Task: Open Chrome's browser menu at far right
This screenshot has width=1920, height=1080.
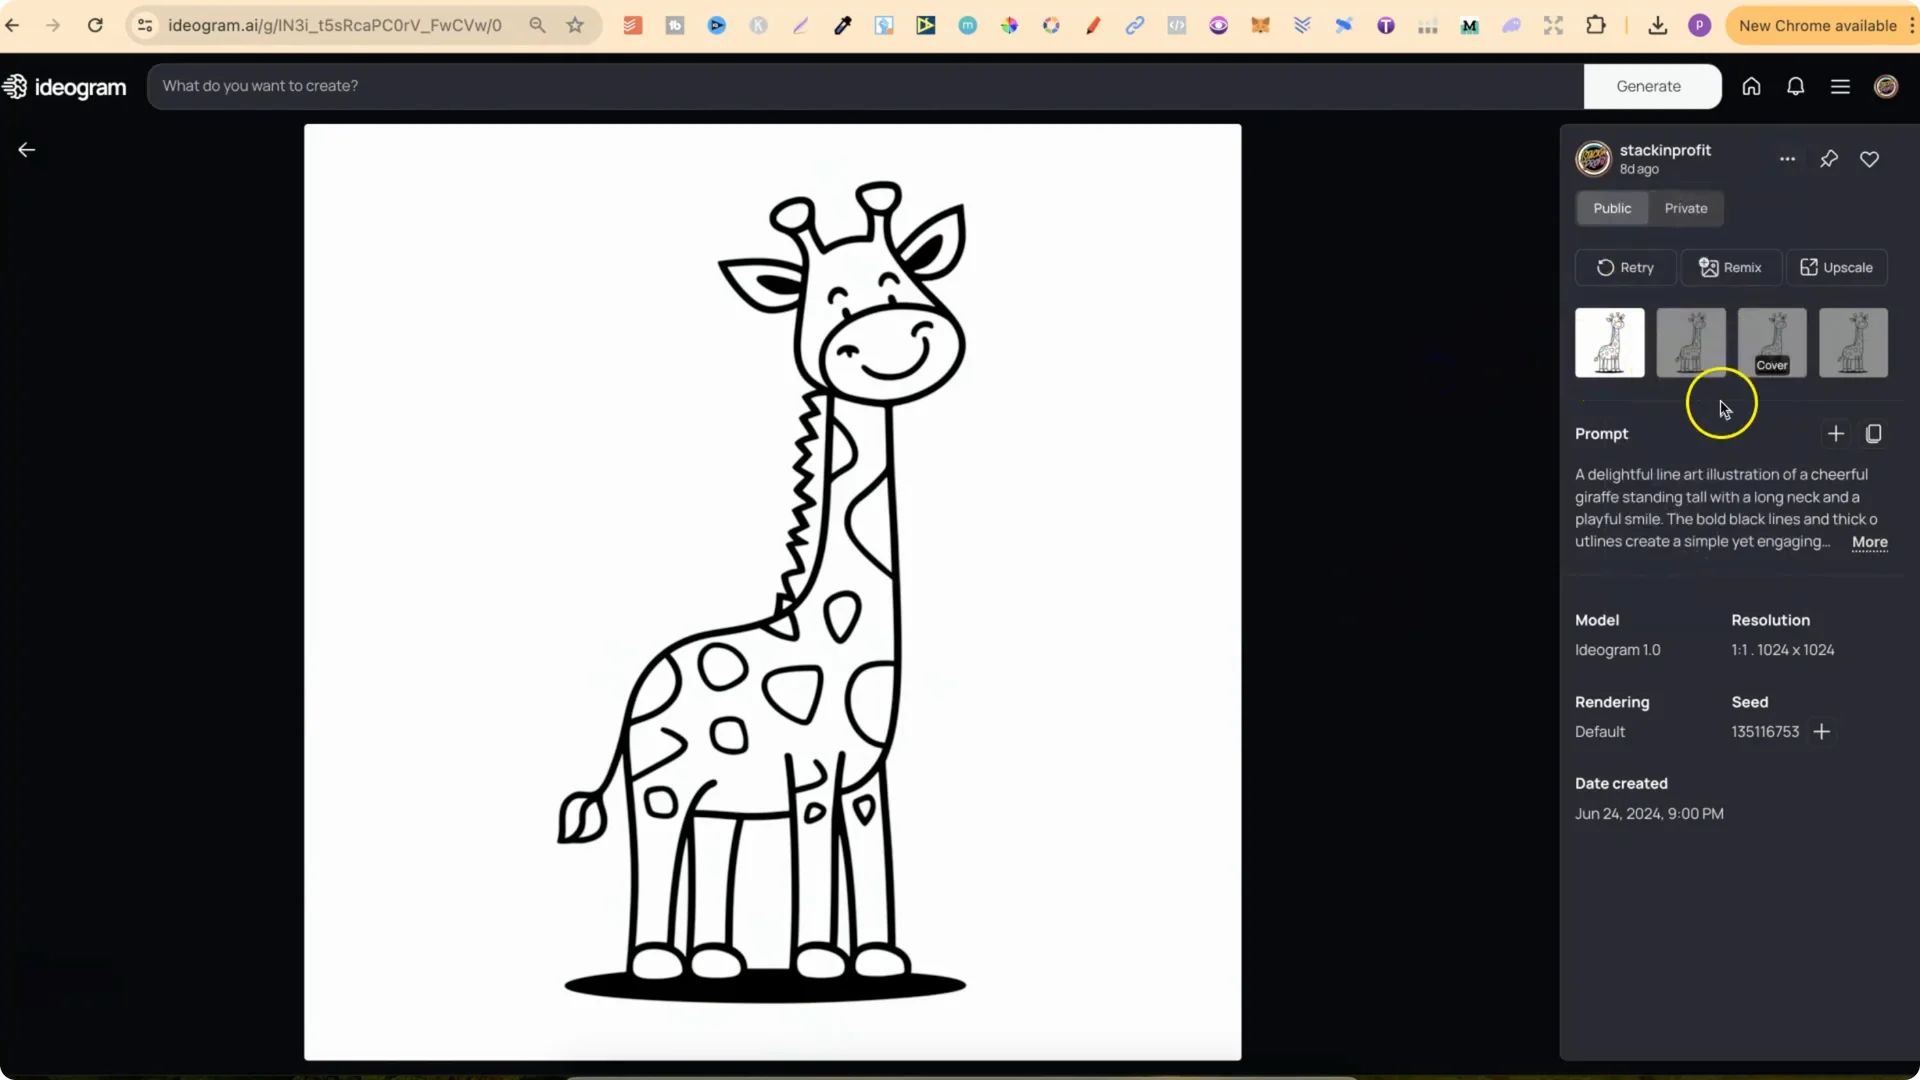Action: point(1910,25)
